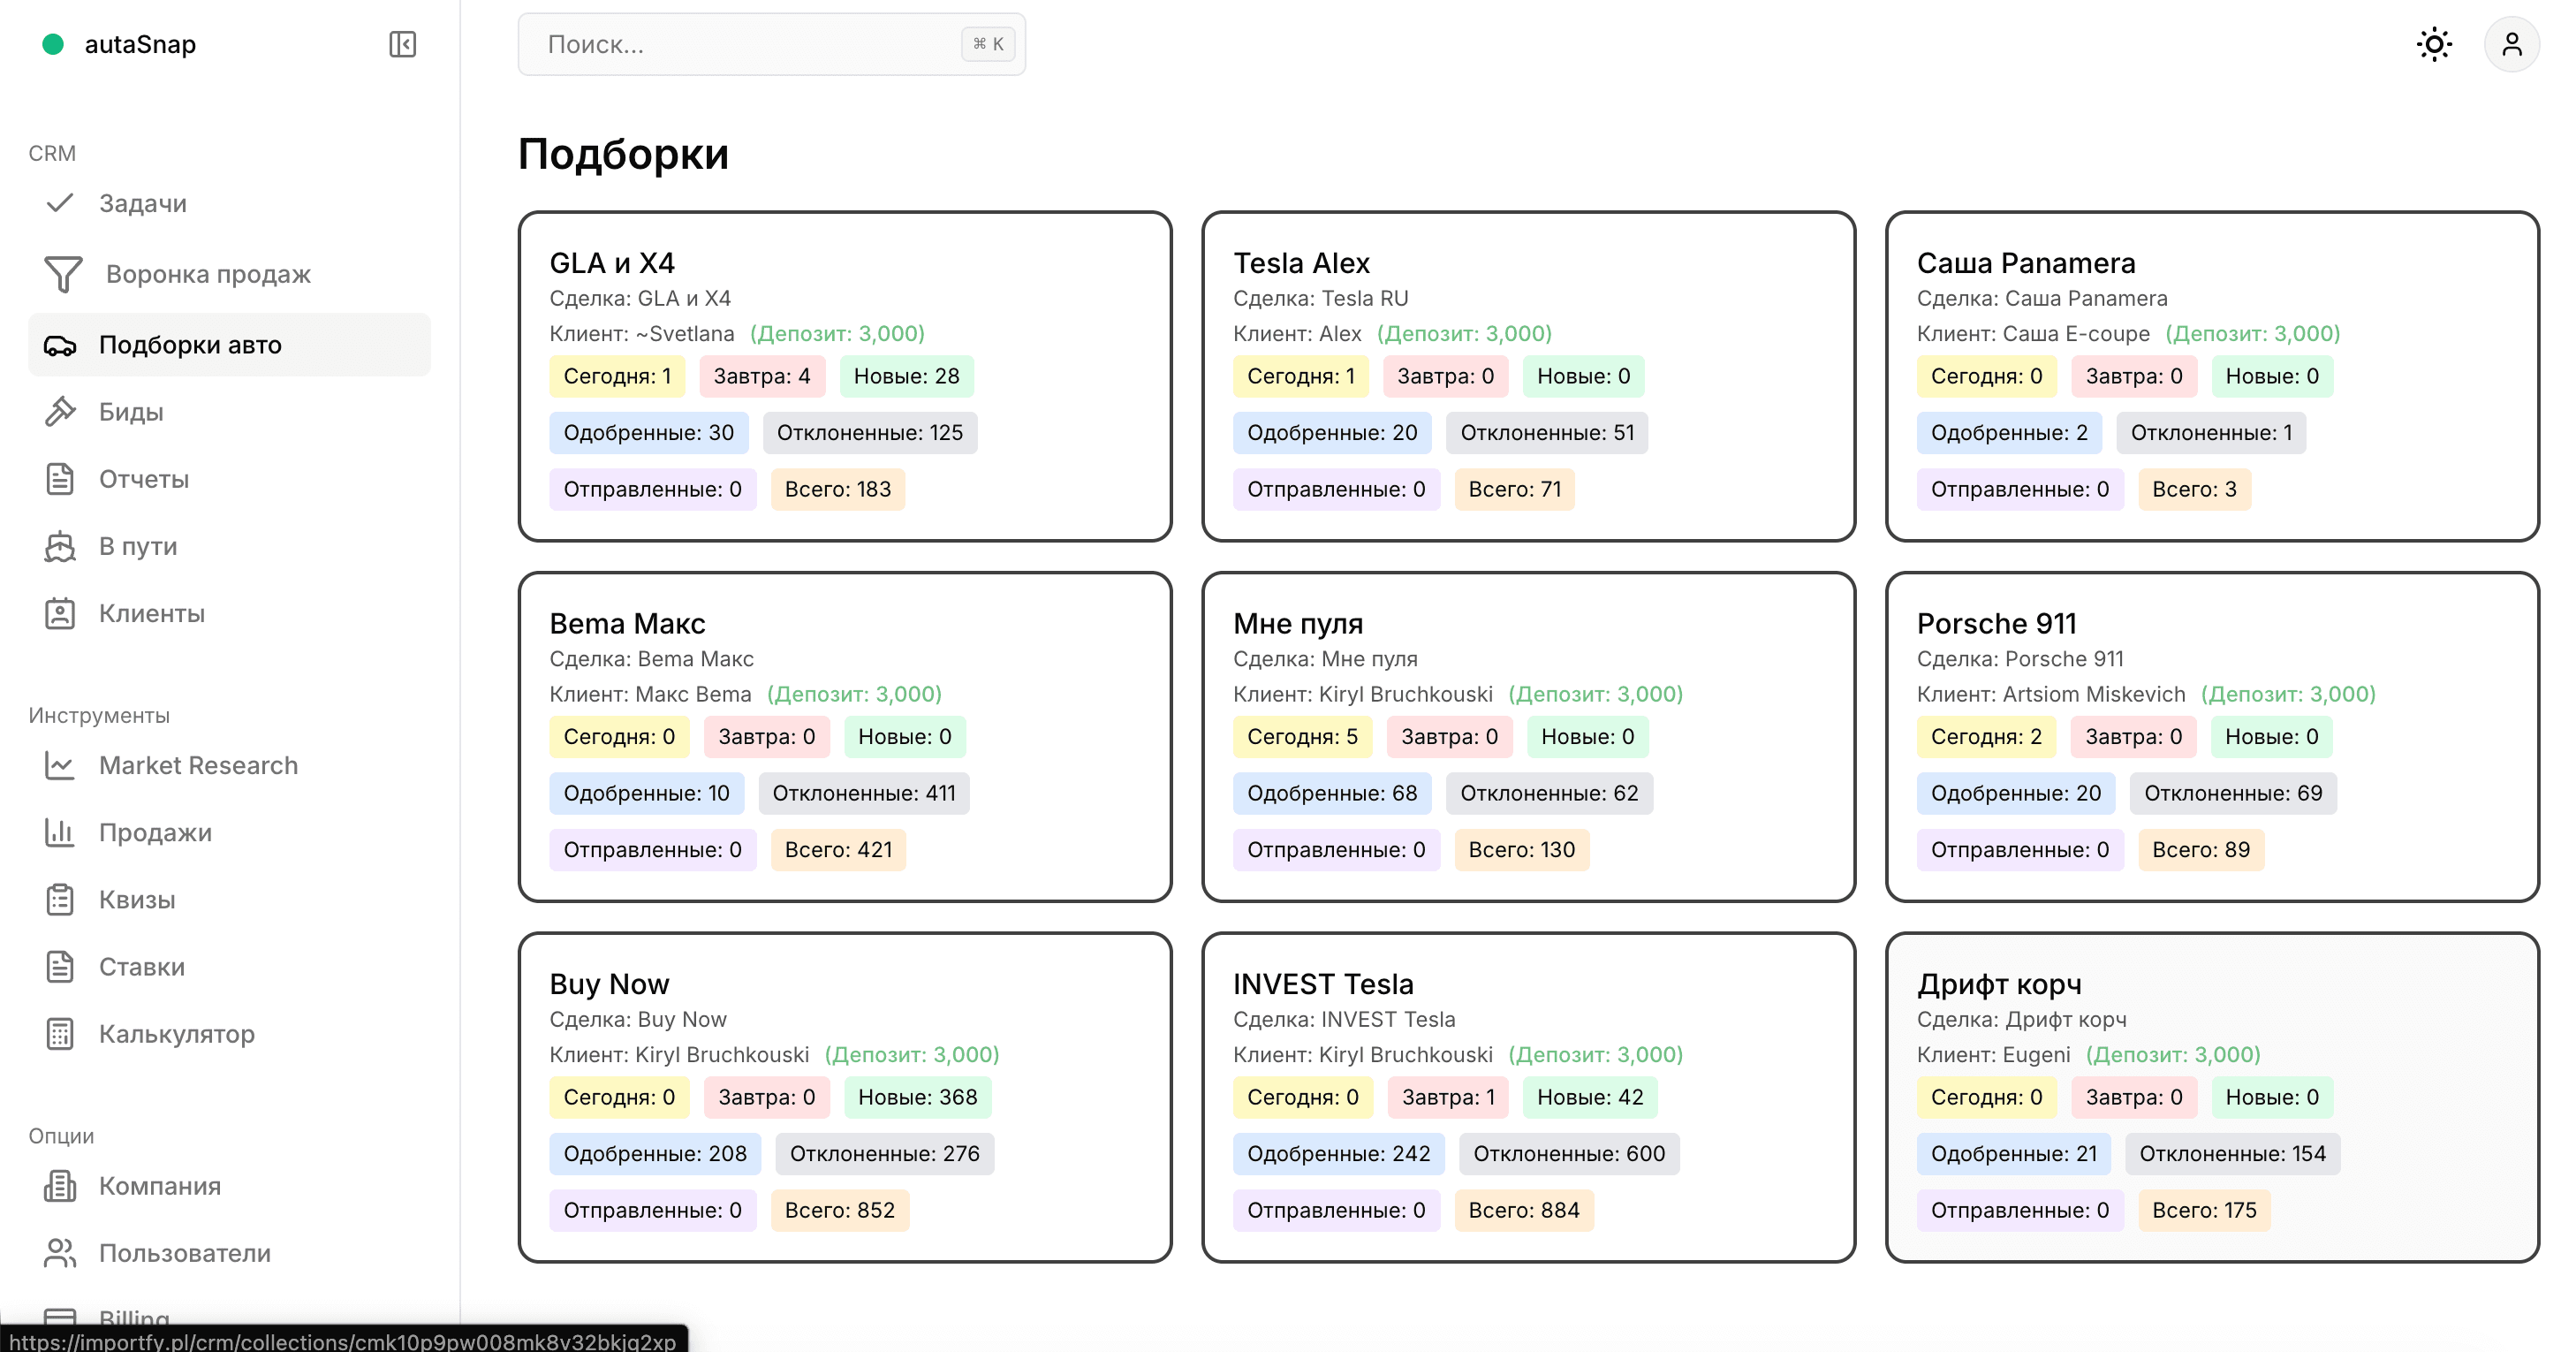Click the Пользователи people icon
Viewport: 2576px width, 1352px height.
tap(60, 1252)
